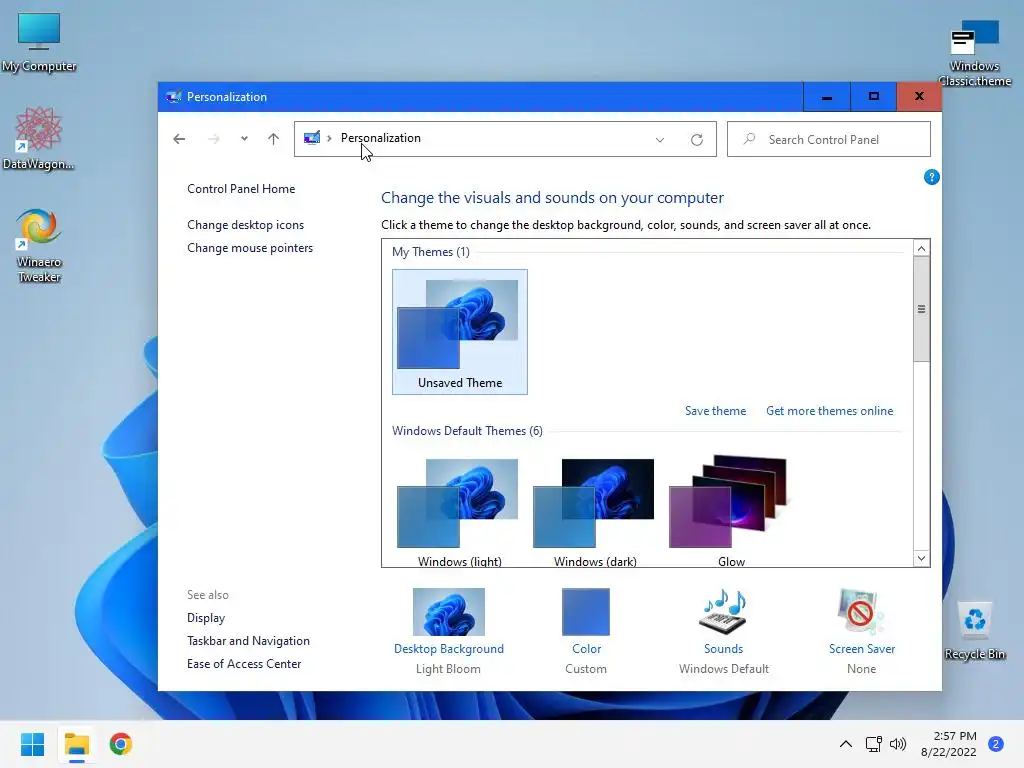Screen dimensions: 1024x768
Task: Open the clock showing 2:57 PM
Action: tap(949, 744)
